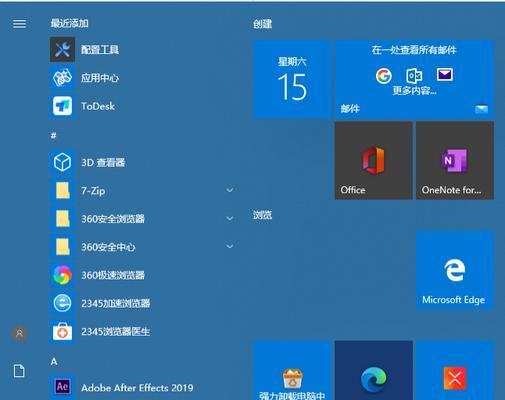Click the Outlook icon in mail tile
The width and height of the screenshot is (505, 400).
coord(414,75)
